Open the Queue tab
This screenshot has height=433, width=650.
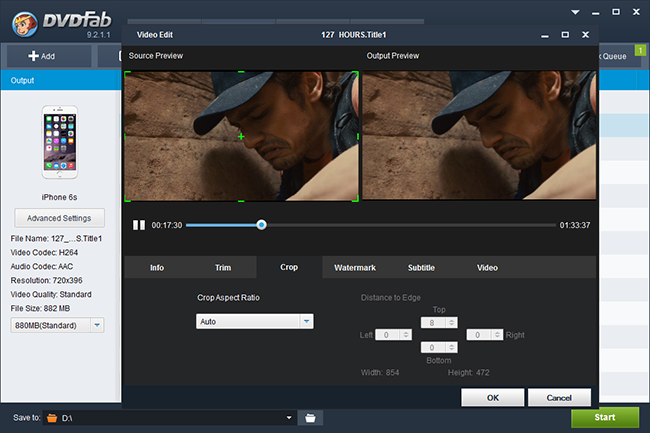pos(614,56)
